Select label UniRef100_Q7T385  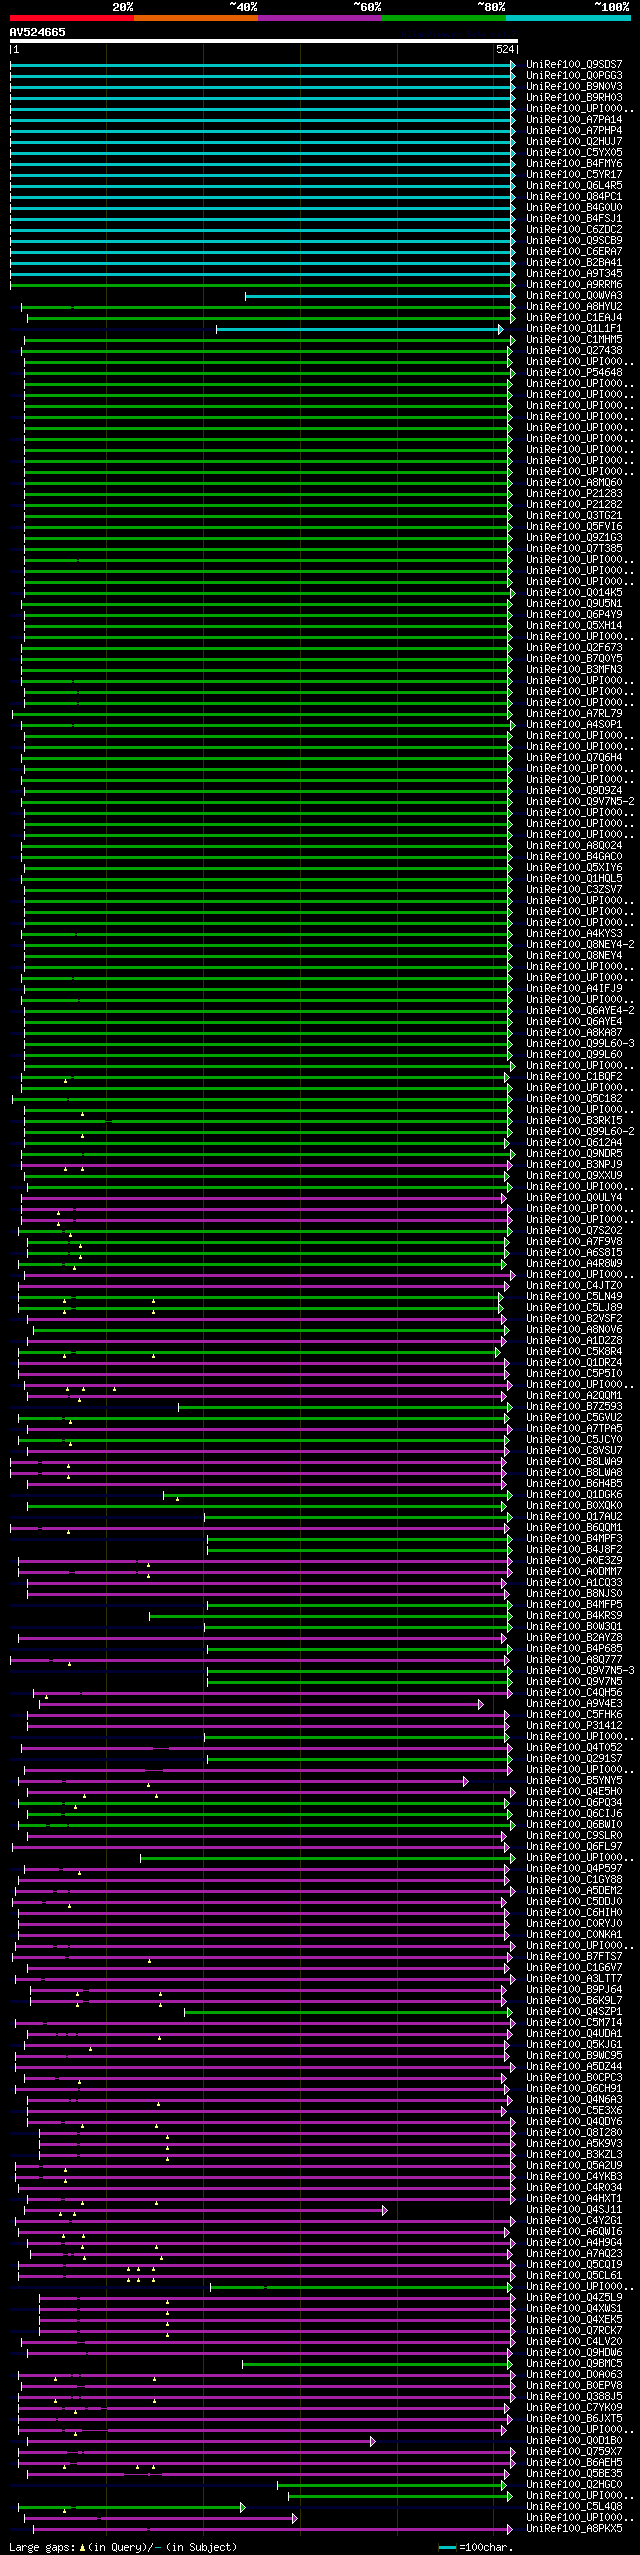tap(574, 549)
